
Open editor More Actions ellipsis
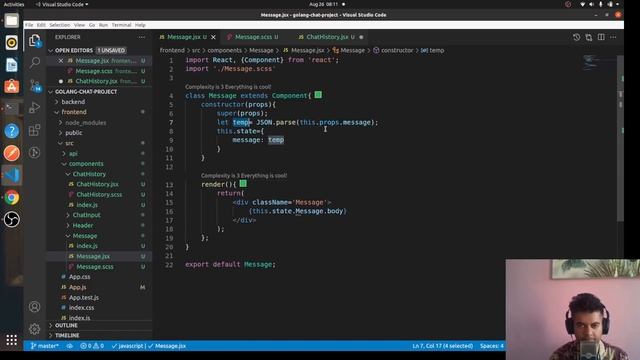pyautogui.click(x=613, y=37)
